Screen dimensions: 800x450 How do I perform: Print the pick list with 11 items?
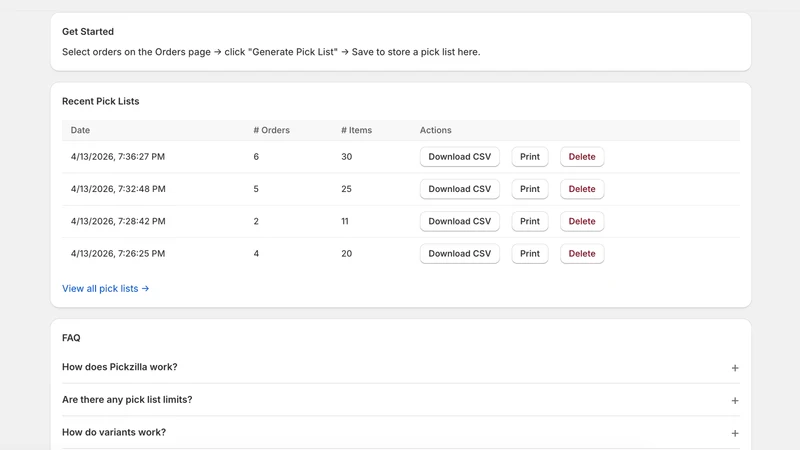(x=530, y=221)
